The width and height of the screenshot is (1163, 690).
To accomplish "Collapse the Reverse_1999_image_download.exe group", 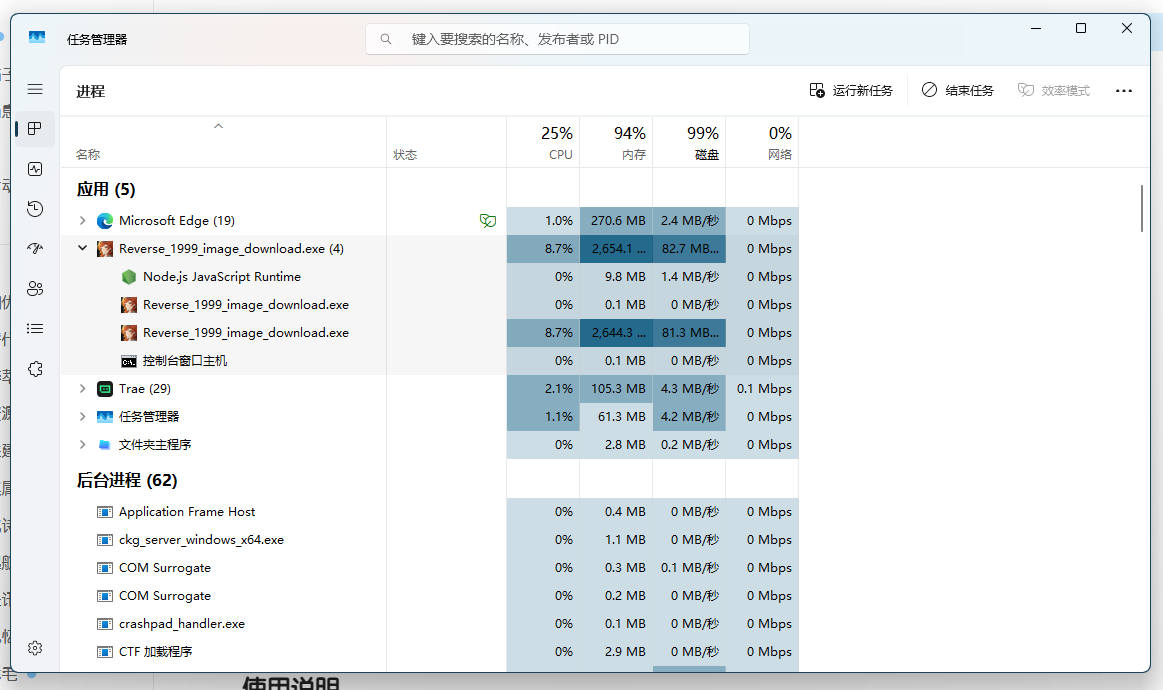I will click(82, 248).
